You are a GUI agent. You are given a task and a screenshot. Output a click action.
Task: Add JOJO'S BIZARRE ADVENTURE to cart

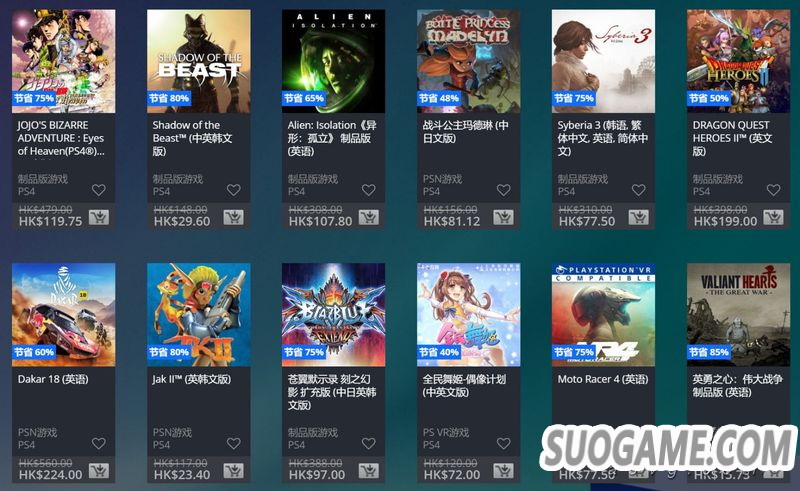98,217
